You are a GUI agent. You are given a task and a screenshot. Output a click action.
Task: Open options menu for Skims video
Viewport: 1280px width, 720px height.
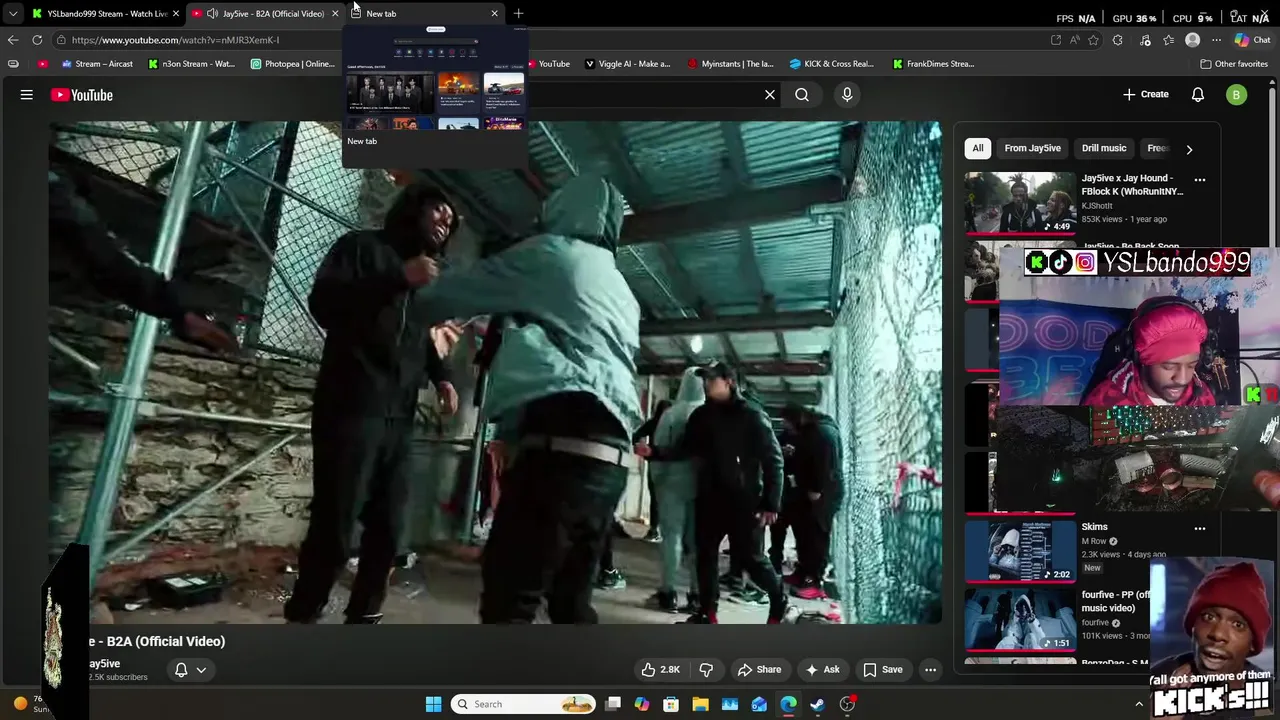point(1200,528)
